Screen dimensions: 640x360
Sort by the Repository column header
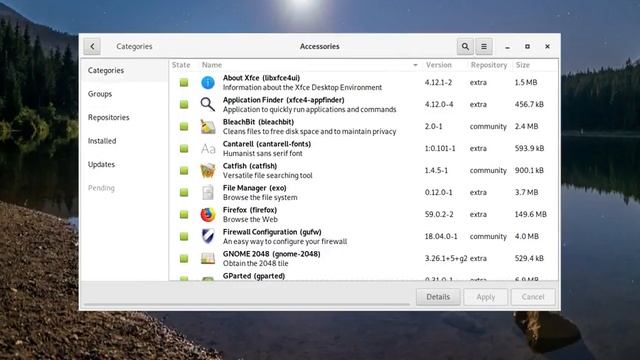489,65
